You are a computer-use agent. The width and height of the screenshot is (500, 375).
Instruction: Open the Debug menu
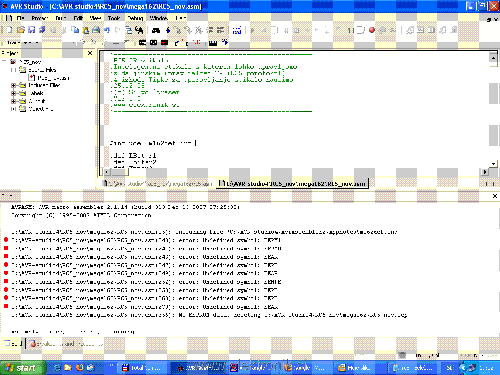(x=135, y=18)
